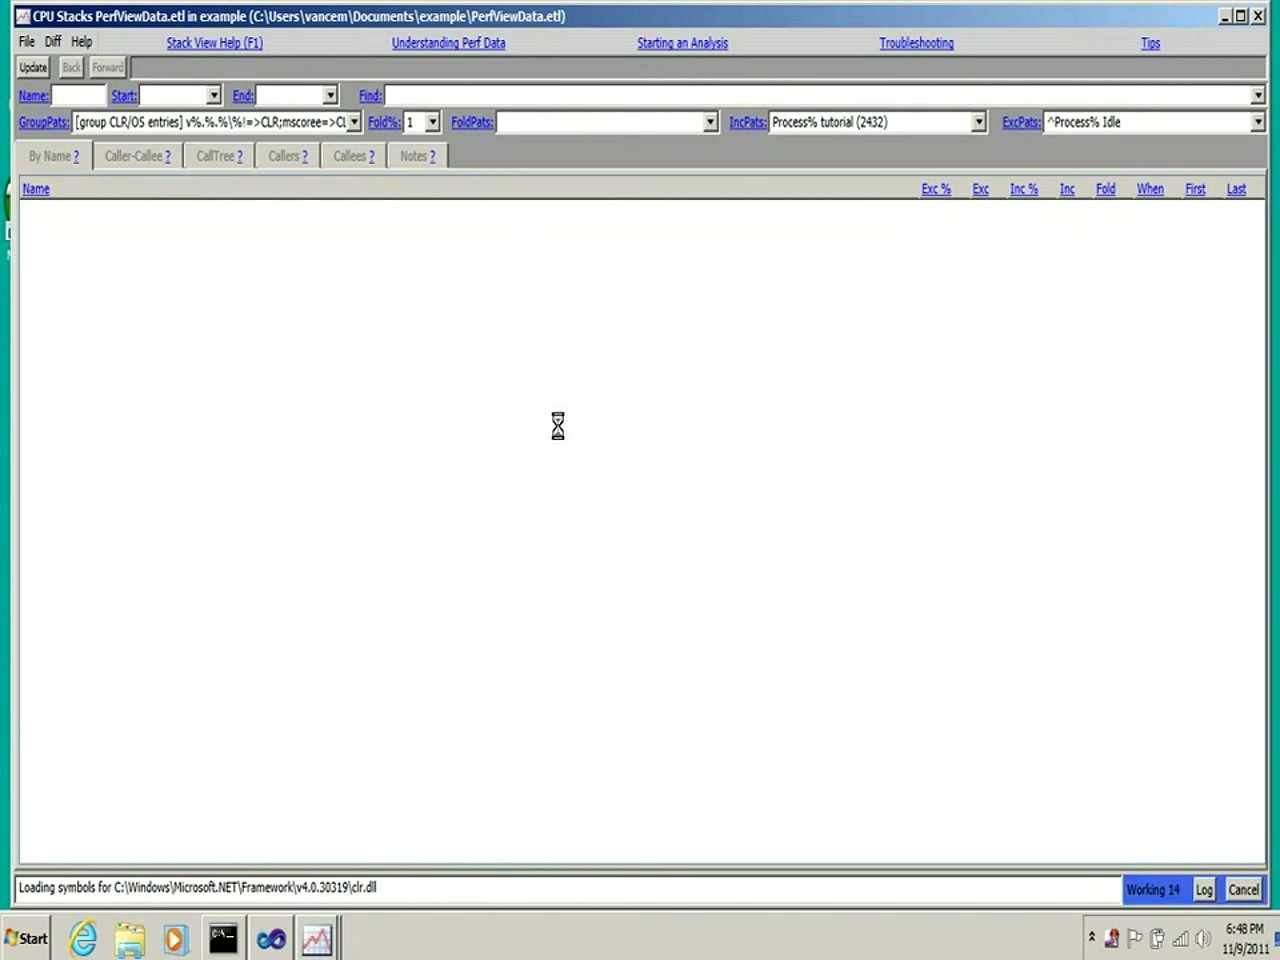Open the log window via Log button
Viewport: 1280px width, 960px height.
point(1204,888)
